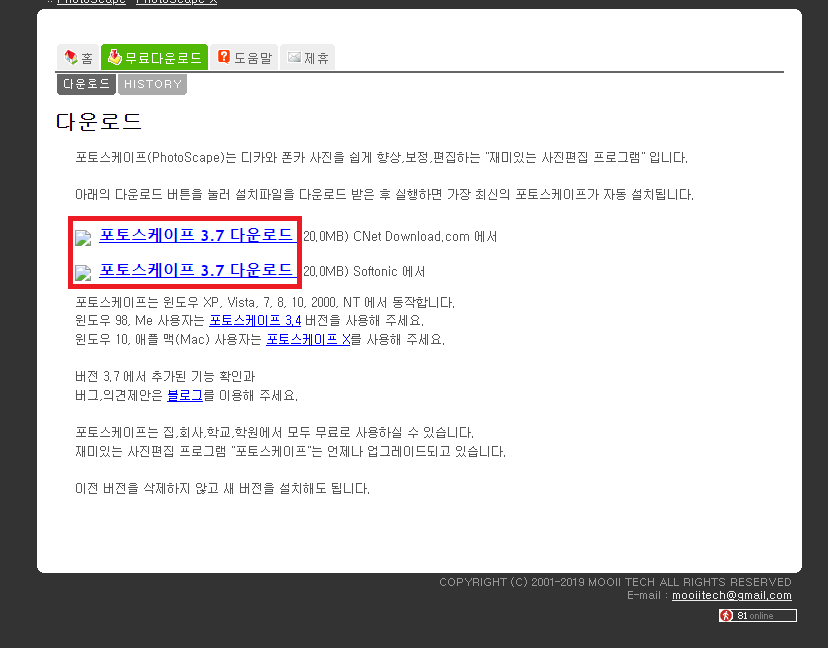Click the PhotoScape link at top
The image size is (828, 648).
point(91,2)
